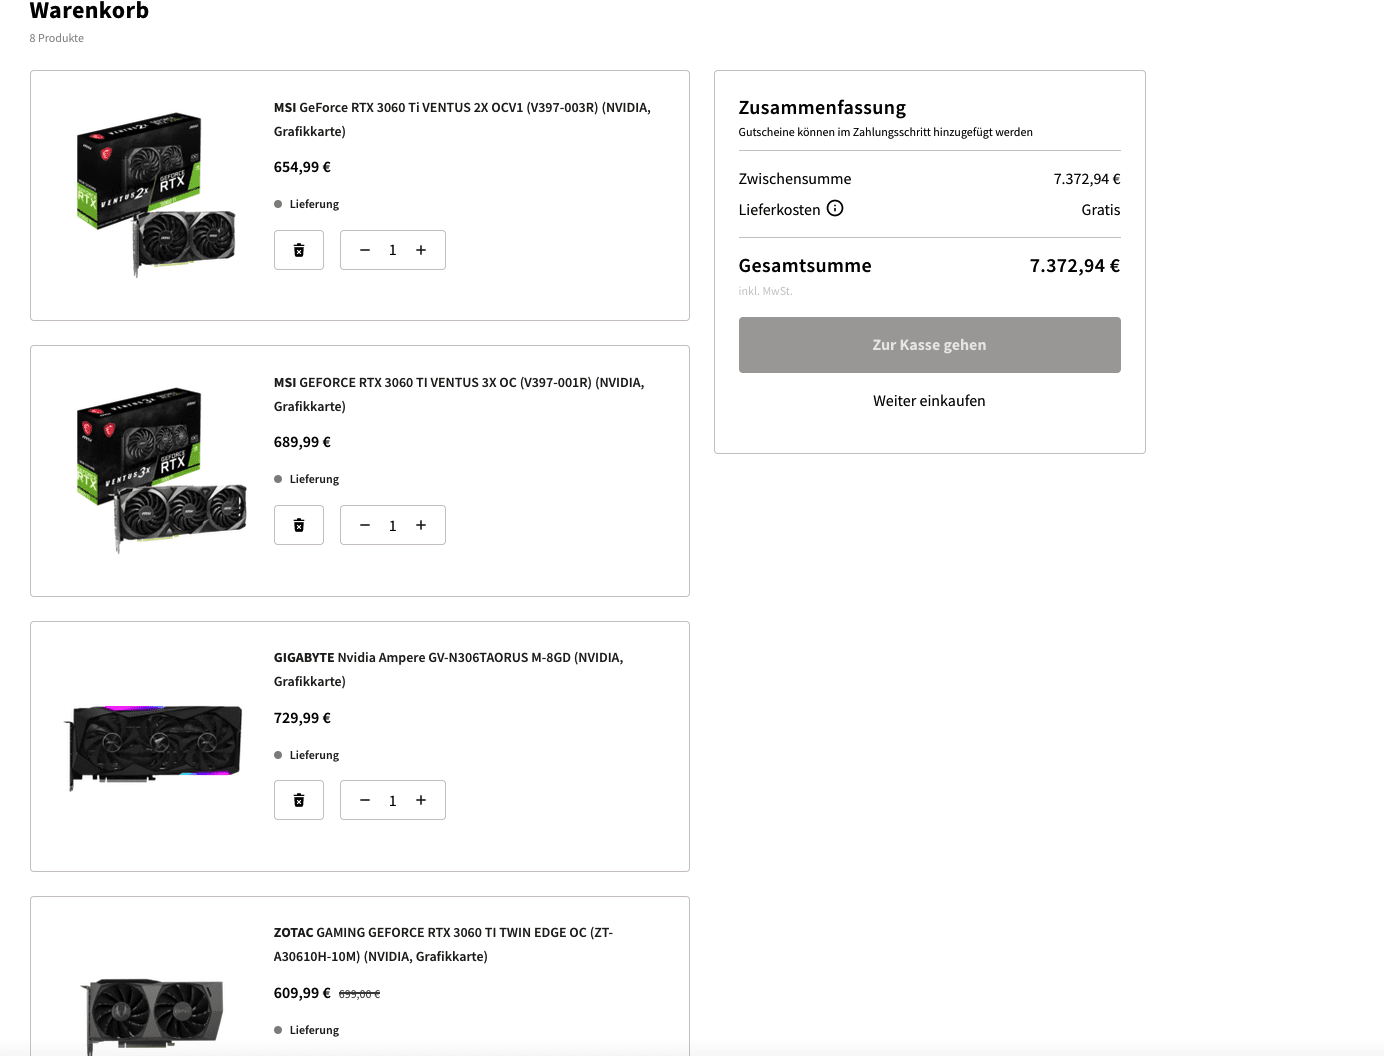The width and height of the screenshot is (1384, 1056).
Task: Click ZOTAC price 609,99 €
Action: [302, 993]
